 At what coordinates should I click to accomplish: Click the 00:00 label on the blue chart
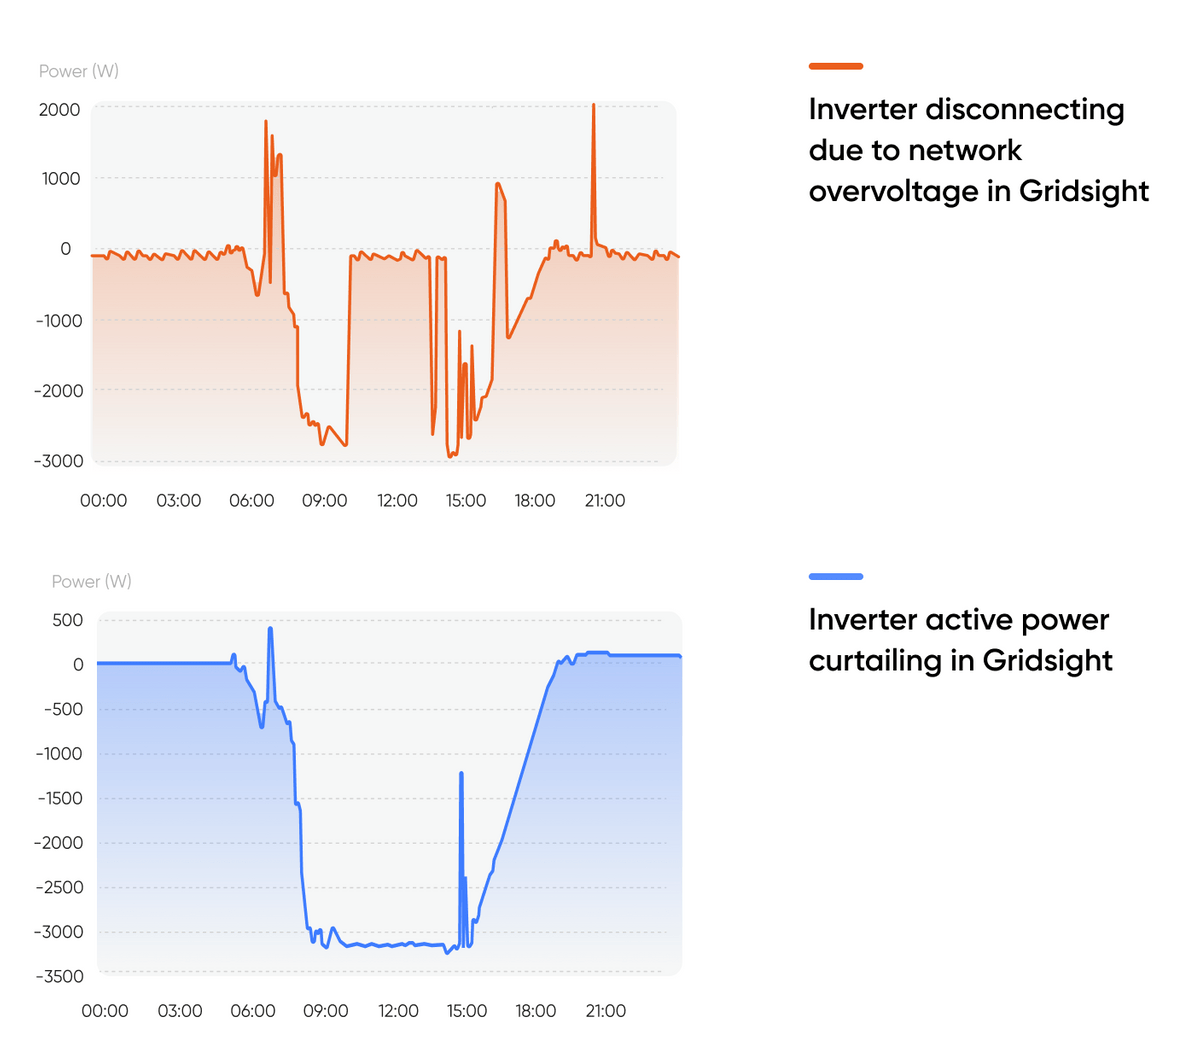point(105,1010)
